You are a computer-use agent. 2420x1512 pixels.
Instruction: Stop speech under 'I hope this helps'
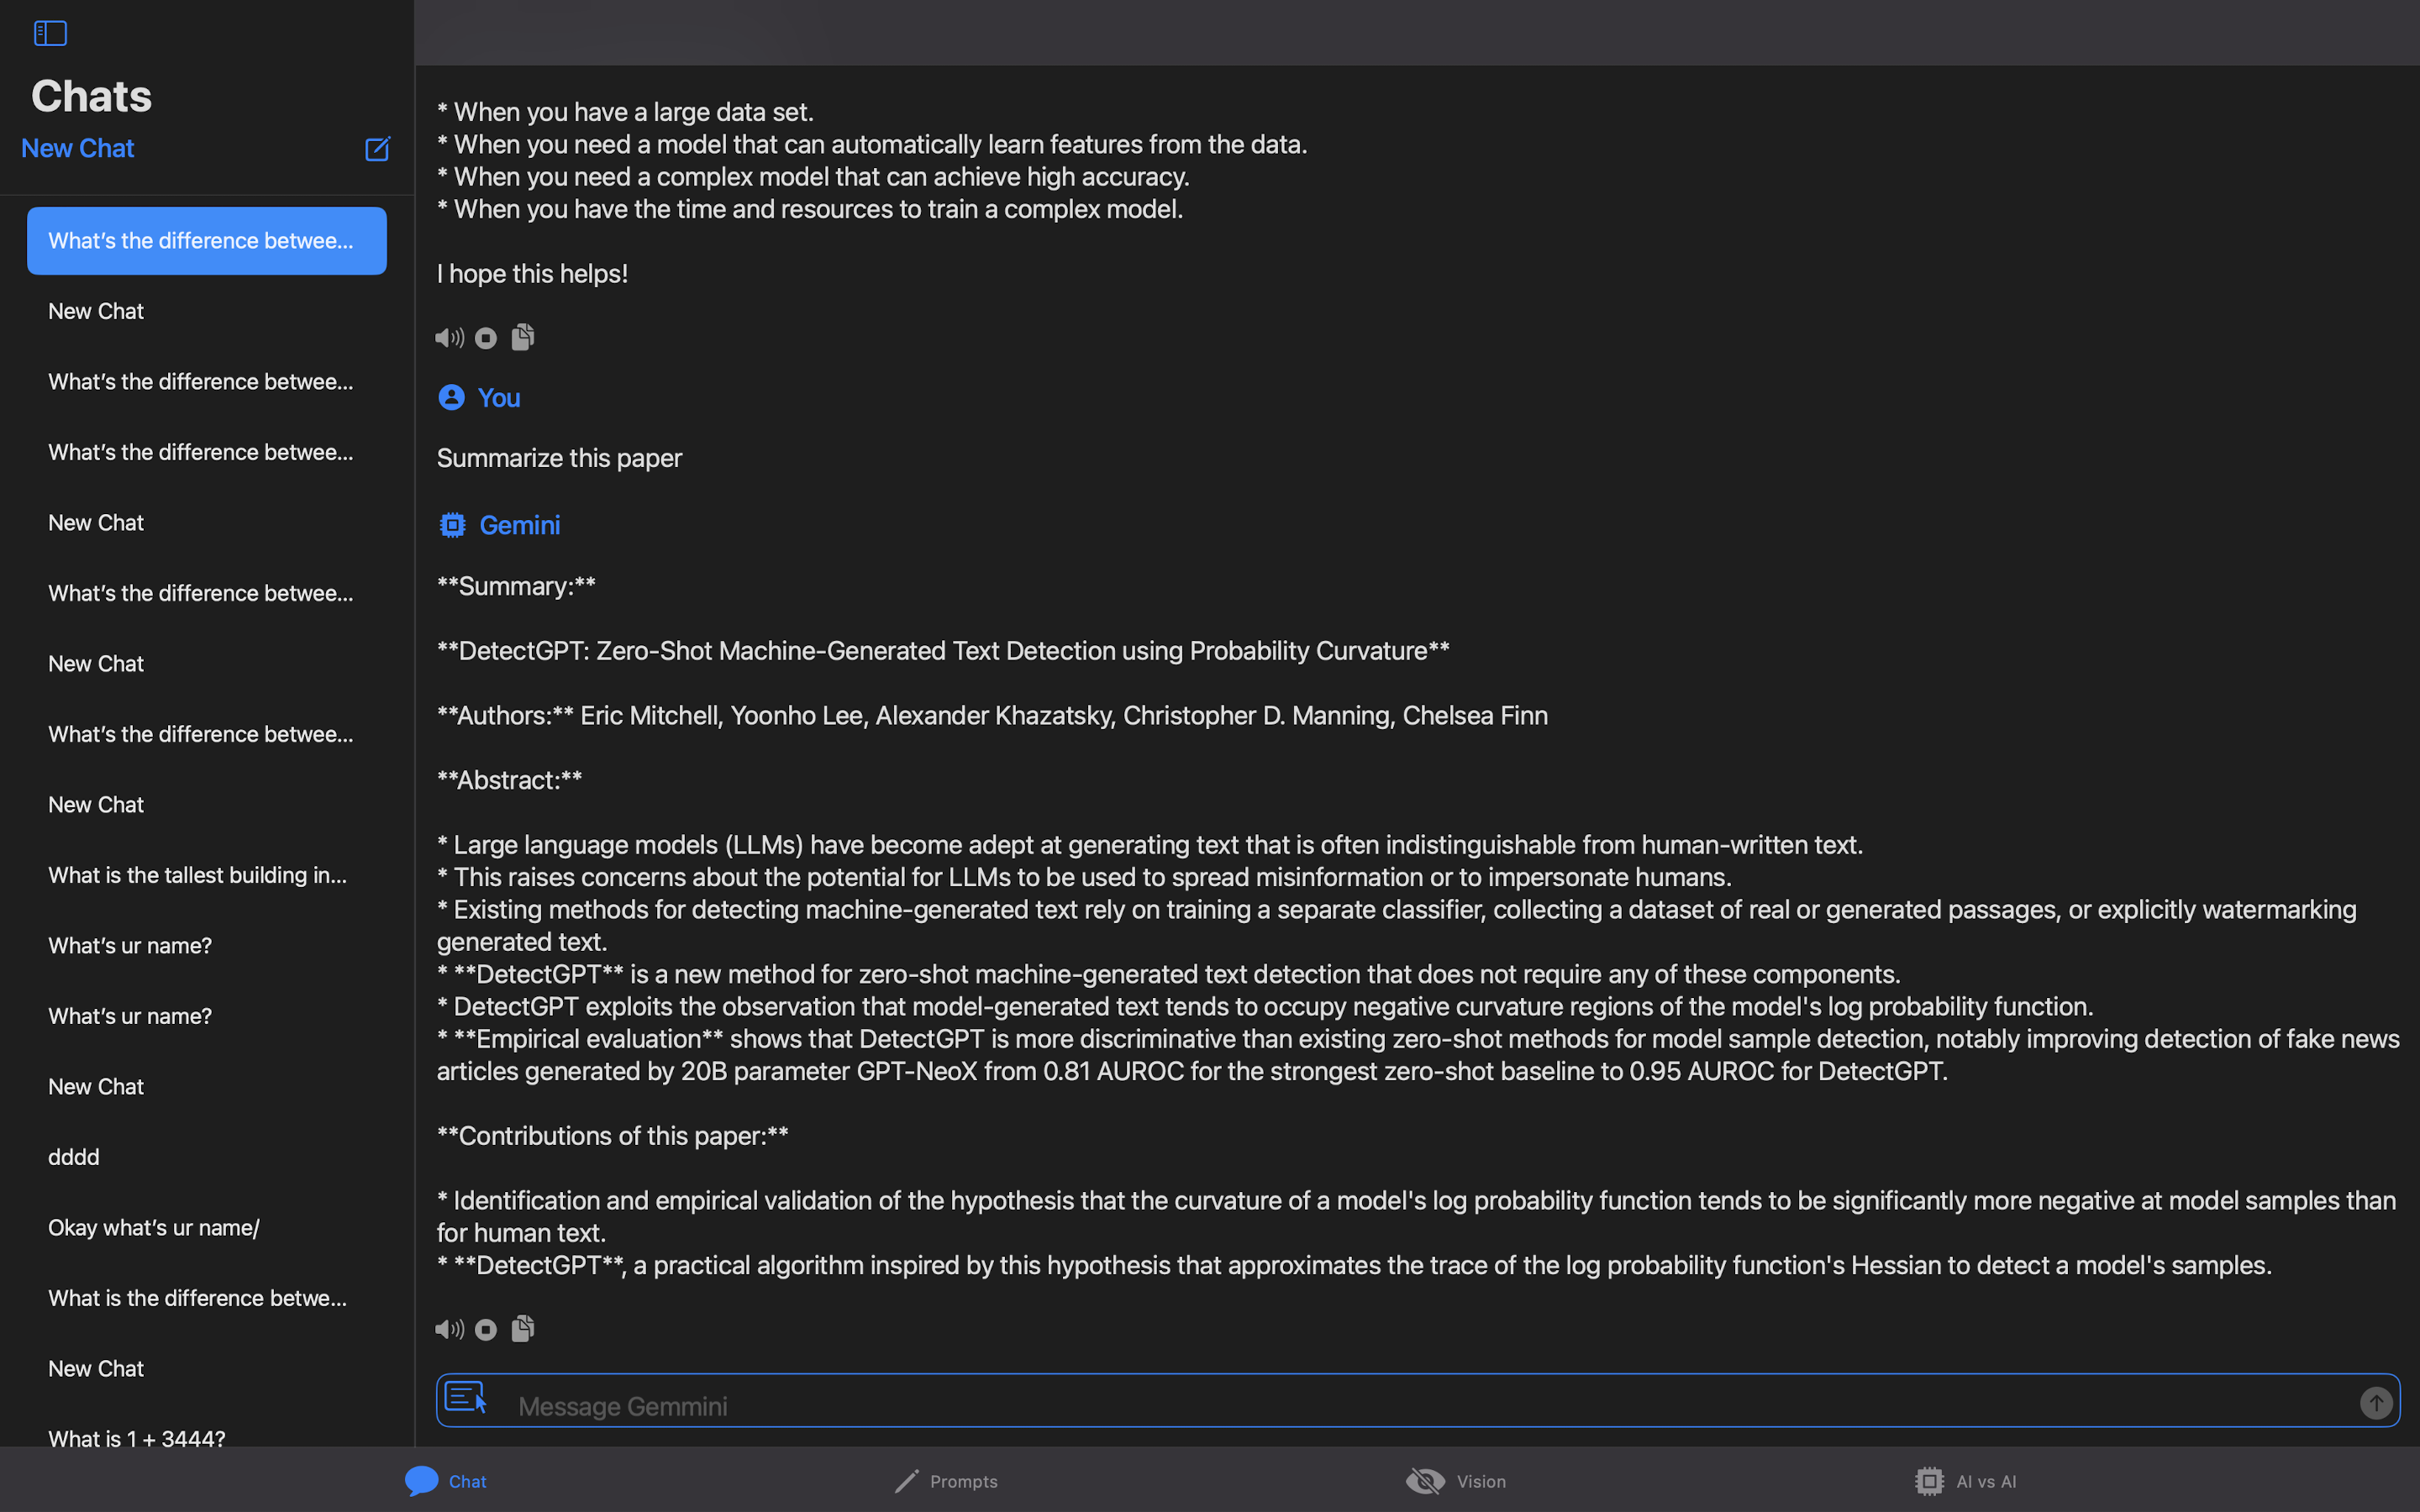486,338
